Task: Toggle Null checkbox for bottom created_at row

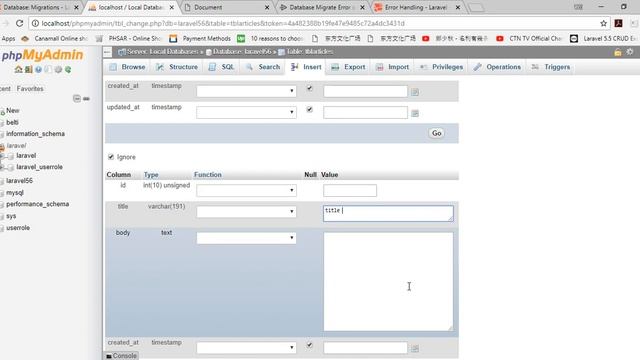Action: (309, 344)
